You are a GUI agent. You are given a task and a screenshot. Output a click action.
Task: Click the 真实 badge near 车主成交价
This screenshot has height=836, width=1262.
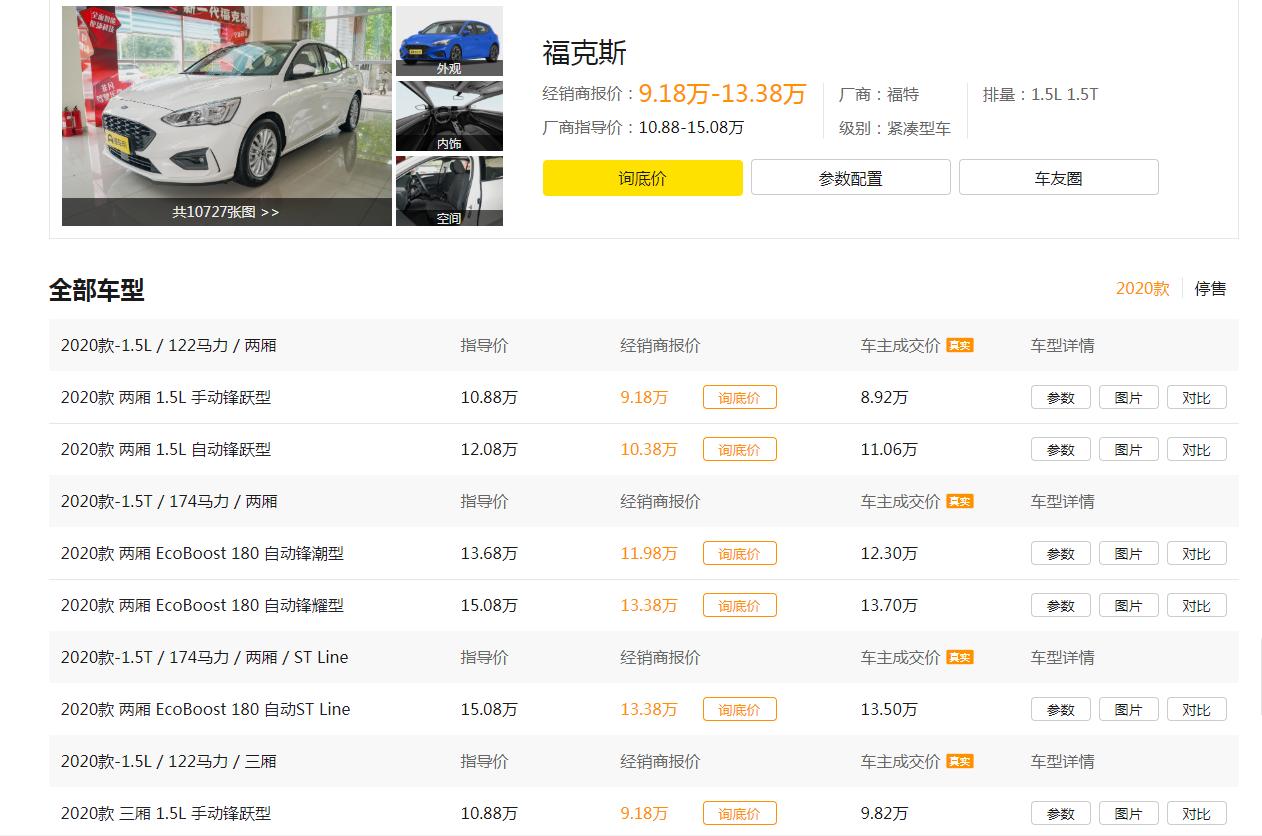point(960,345)
